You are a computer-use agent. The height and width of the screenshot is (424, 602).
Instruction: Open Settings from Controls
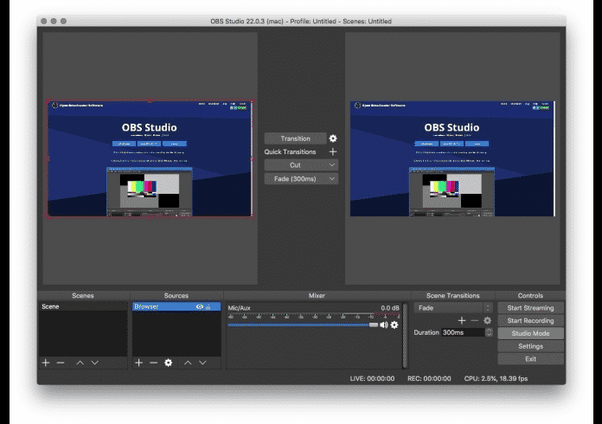tap(531, 346)
